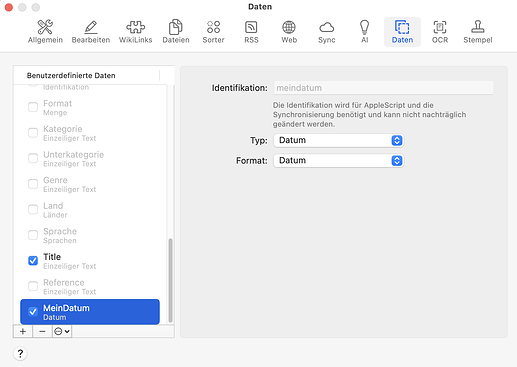
Task: Open the WikiLinks preferences pane
Action: pyautogui.click(x=135, y=32)
